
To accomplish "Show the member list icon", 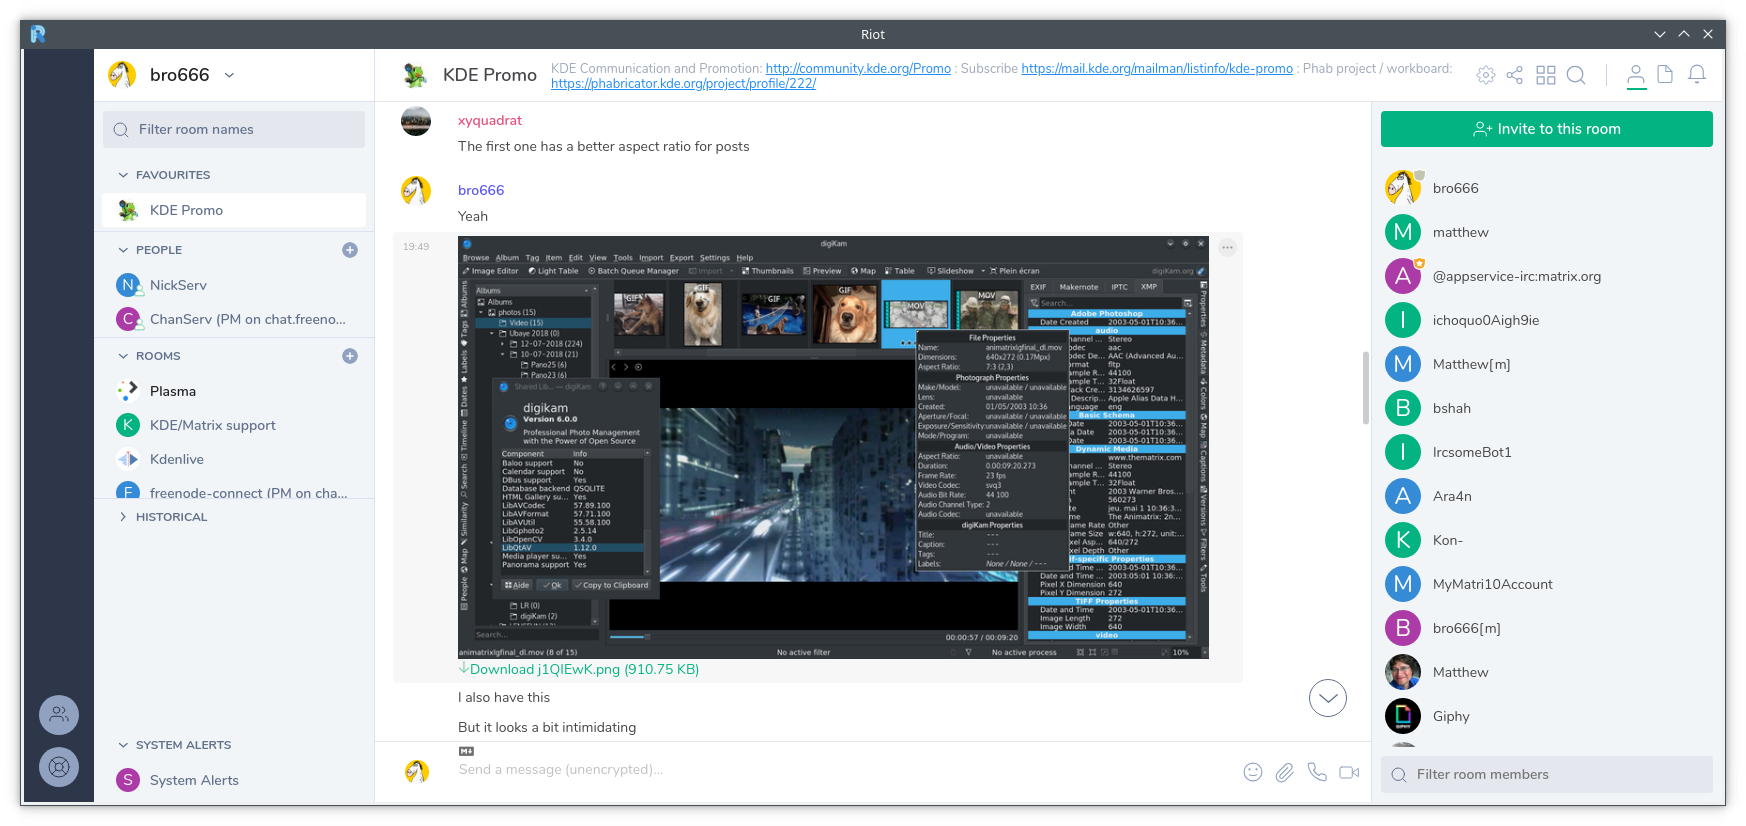I will 1636,75.
